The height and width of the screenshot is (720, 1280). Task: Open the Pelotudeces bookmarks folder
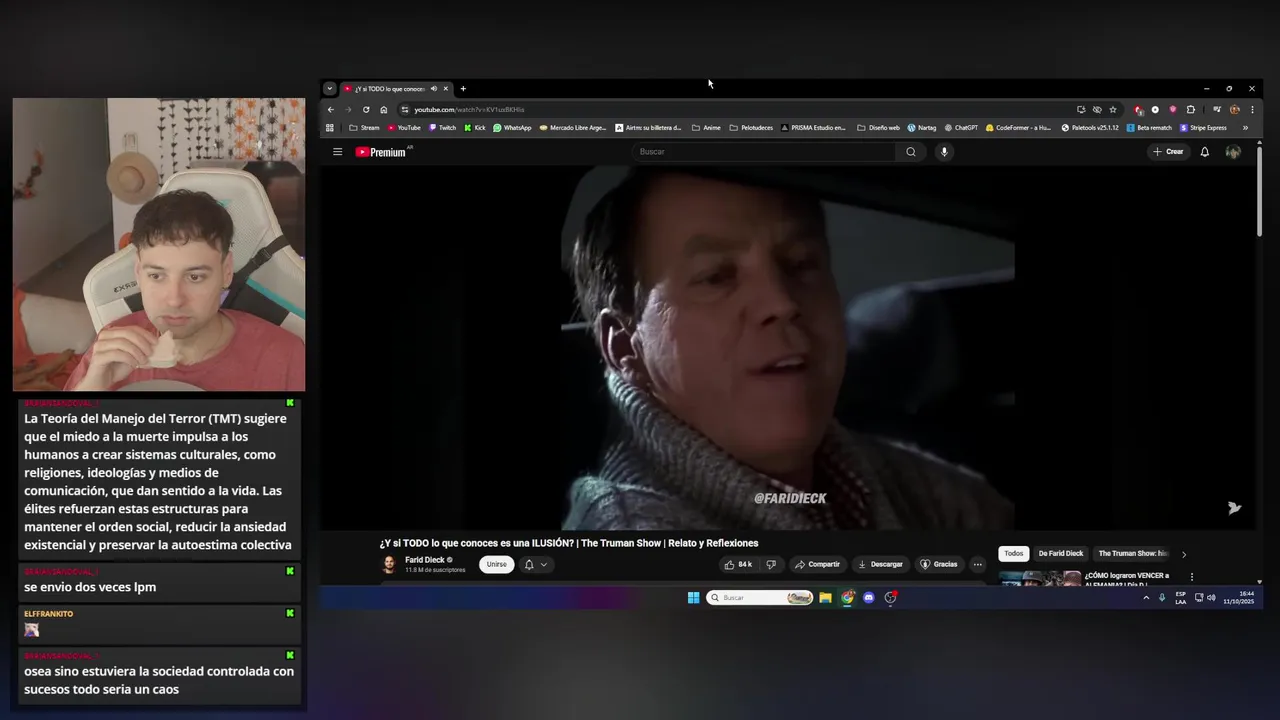(751, 128)
